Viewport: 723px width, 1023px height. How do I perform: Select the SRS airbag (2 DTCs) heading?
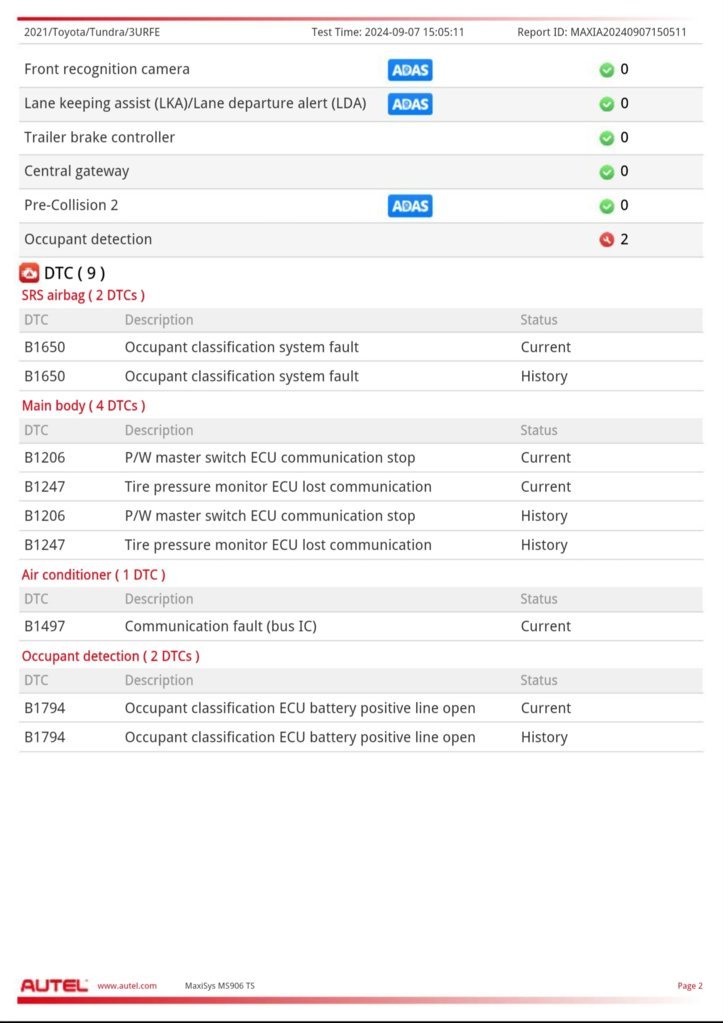pos(84,296)
